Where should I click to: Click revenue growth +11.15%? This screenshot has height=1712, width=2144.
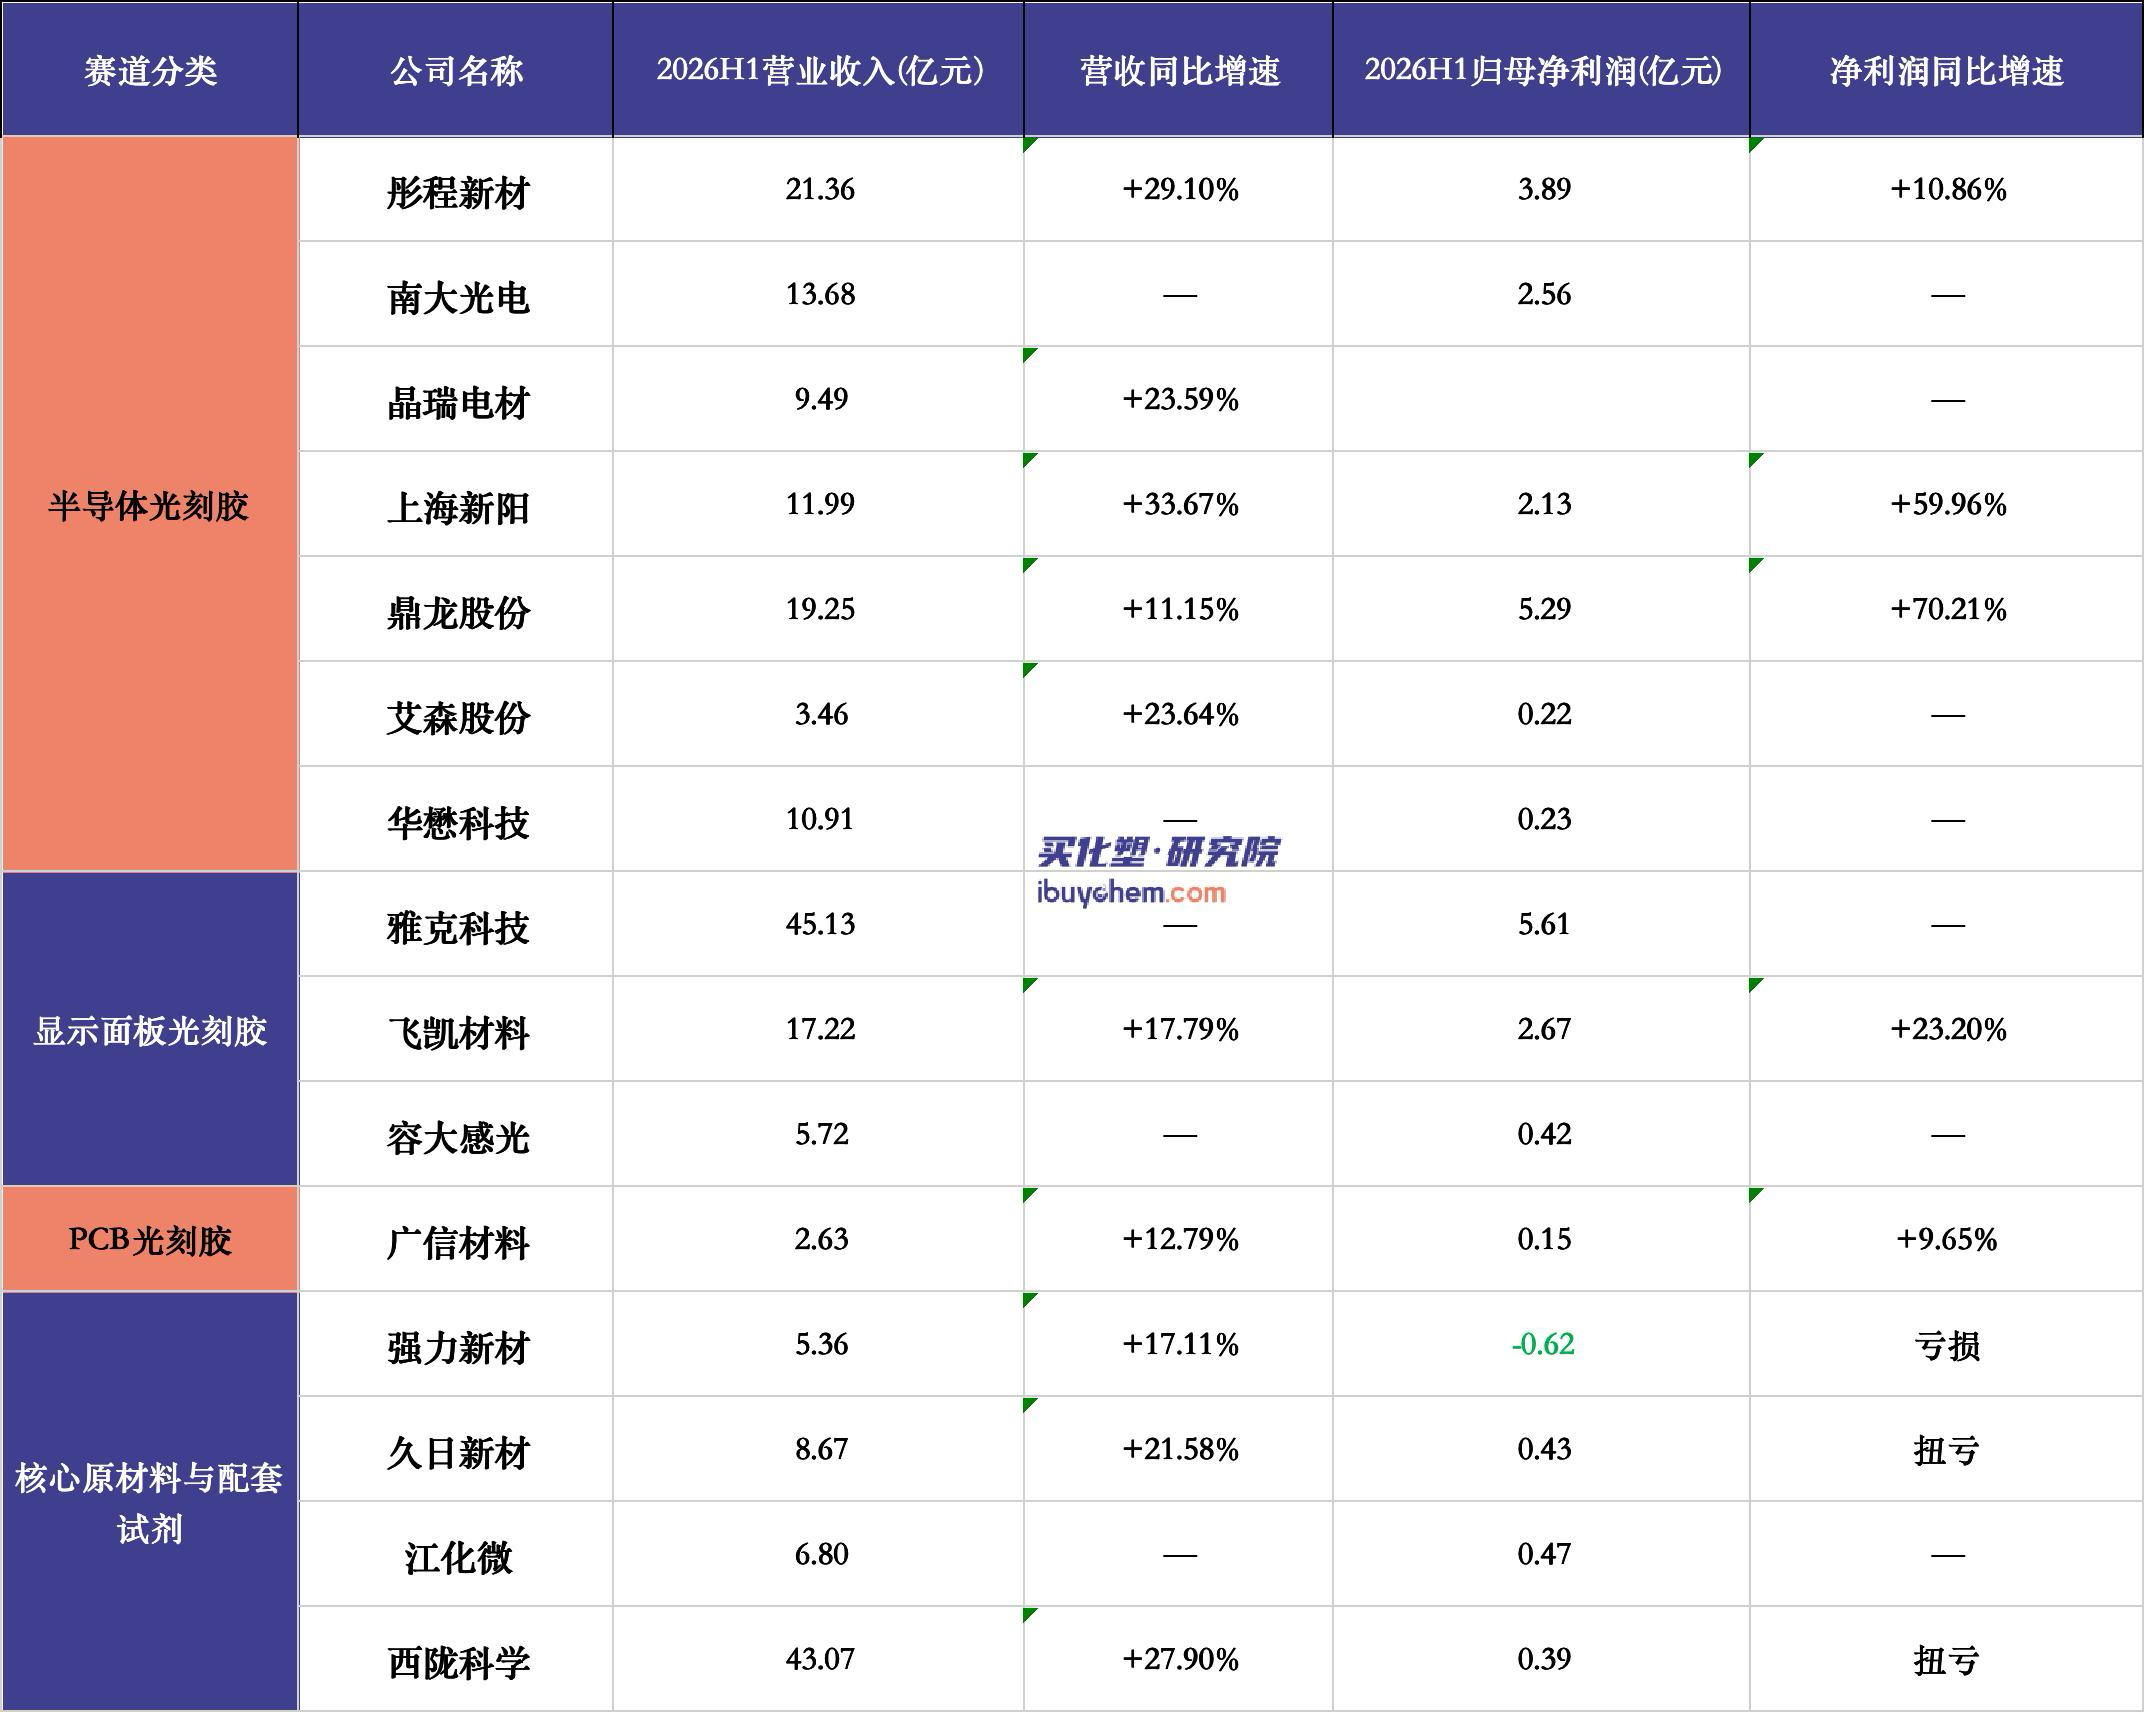(1180, 609)
